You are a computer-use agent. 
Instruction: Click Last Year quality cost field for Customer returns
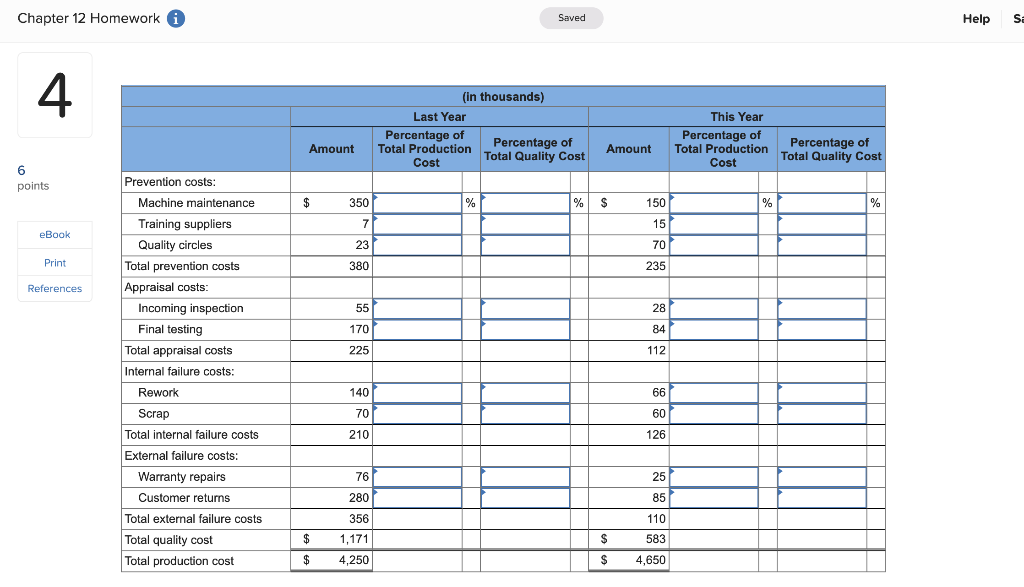[x=525, y=498]
